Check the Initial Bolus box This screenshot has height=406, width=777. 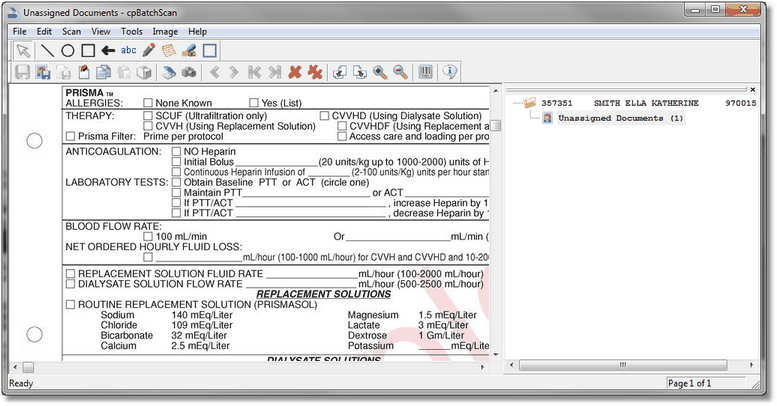(176, 162)
